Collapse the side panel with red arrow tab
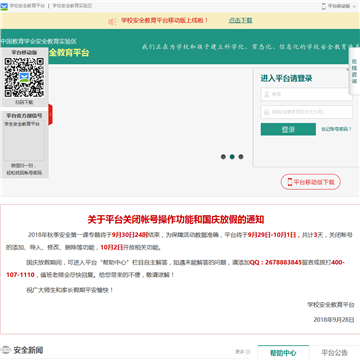Viewport: 360px width, 360px height. coord(51,114)
